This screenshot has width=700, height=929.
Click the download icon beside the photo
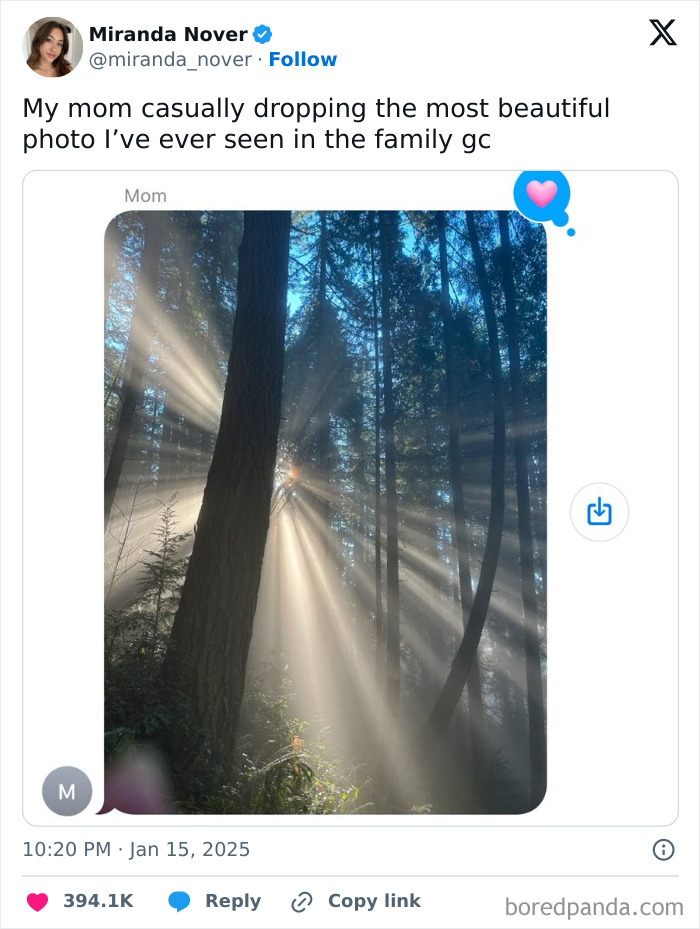coord(598,511)
